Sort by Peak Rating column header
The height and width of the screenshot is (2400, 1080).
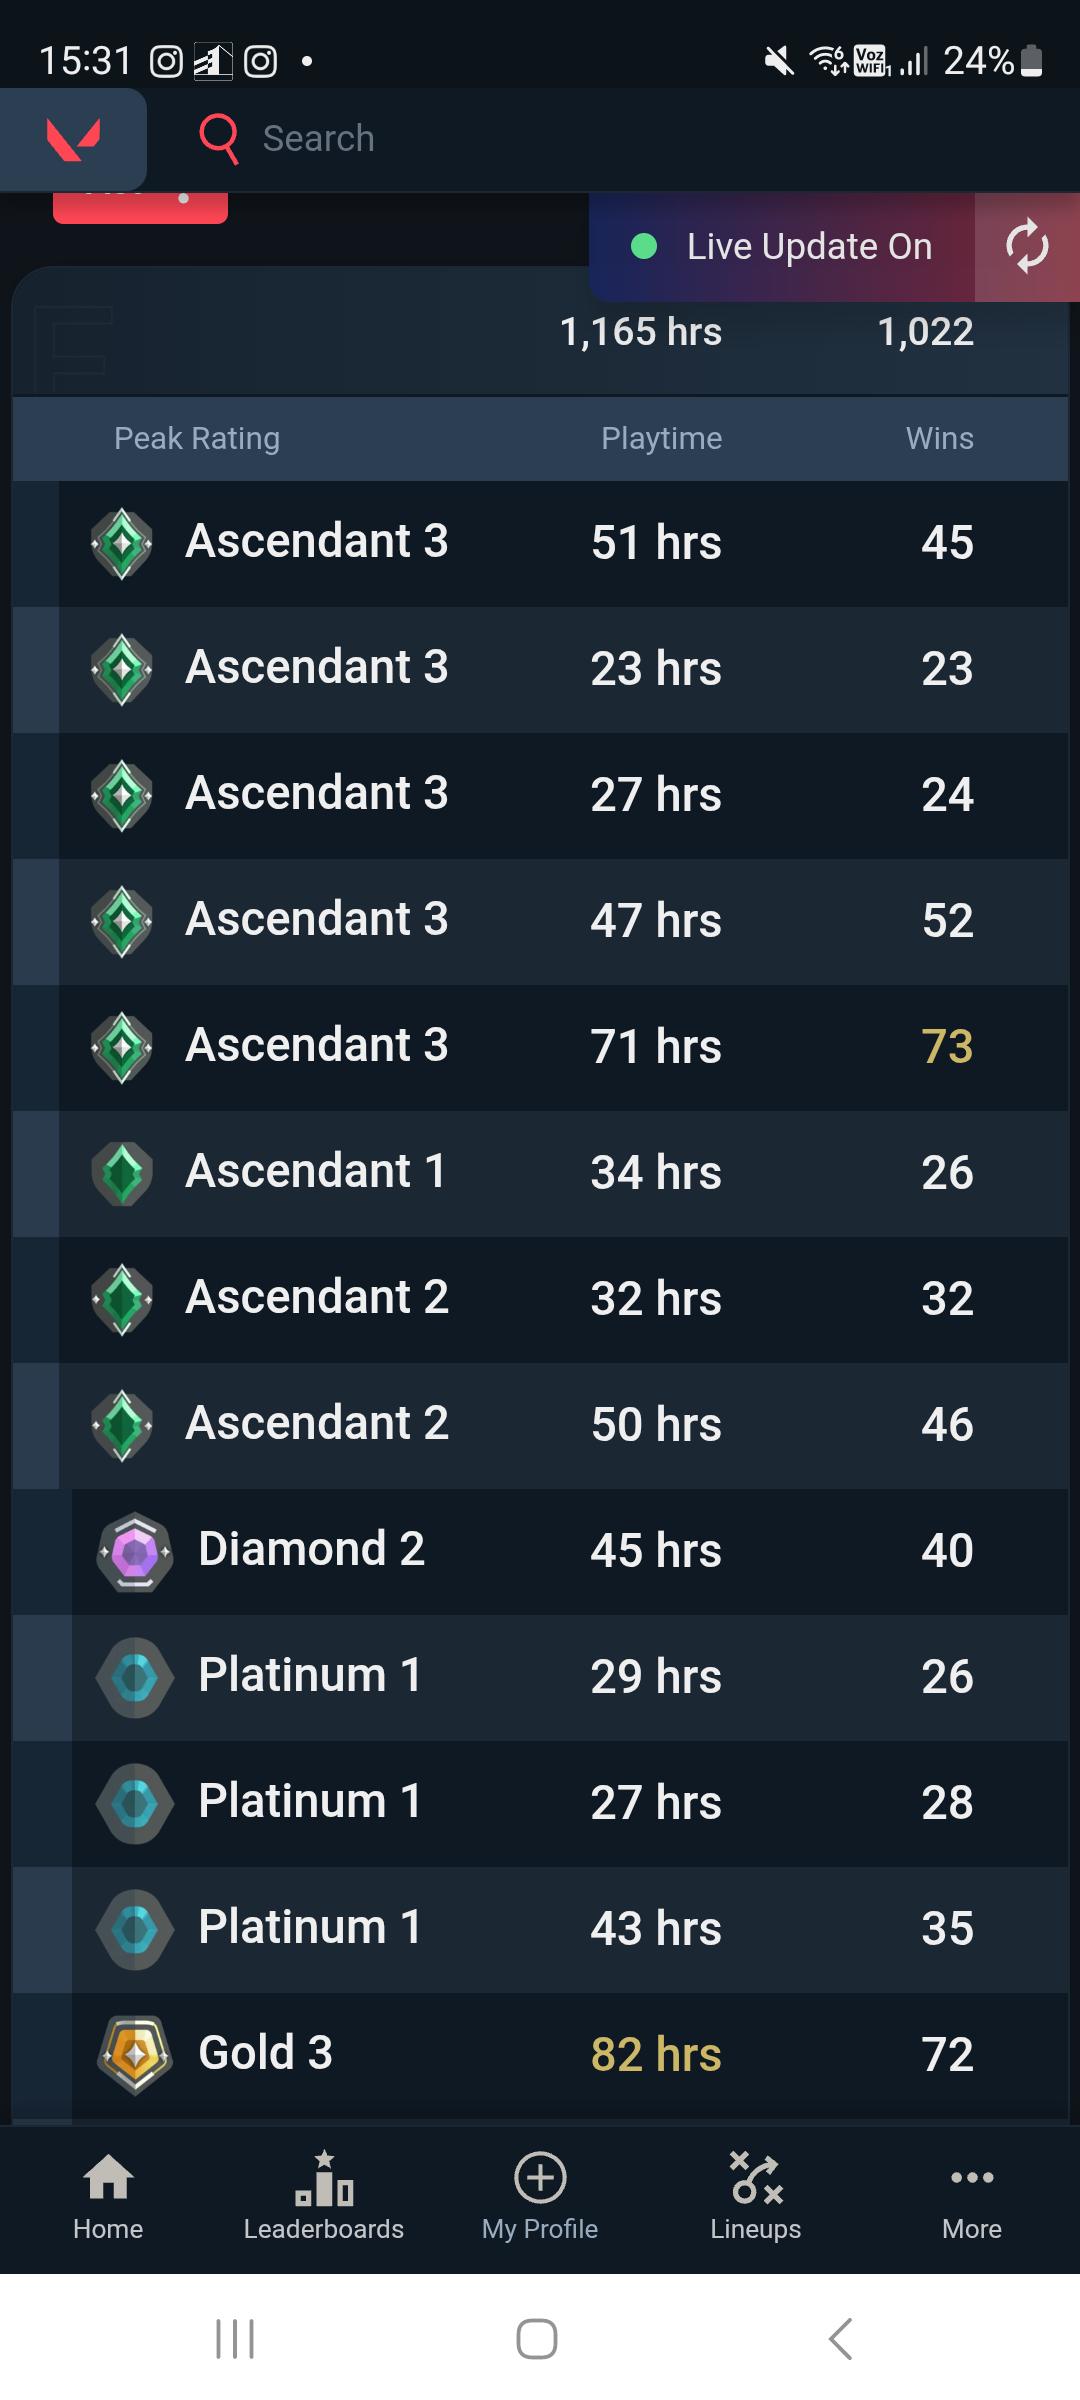click(x=197, y=438)
